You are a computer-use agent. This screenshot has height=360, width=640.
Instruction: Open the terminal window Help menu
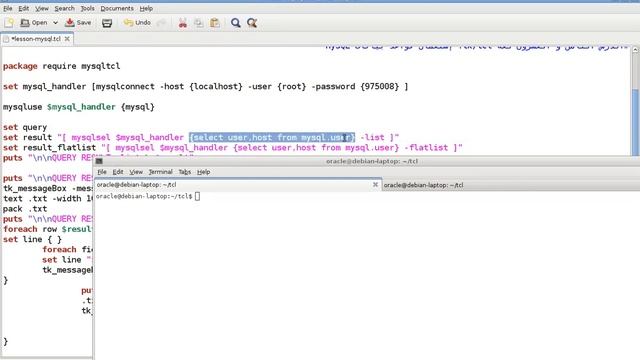(x=203, y=172)
